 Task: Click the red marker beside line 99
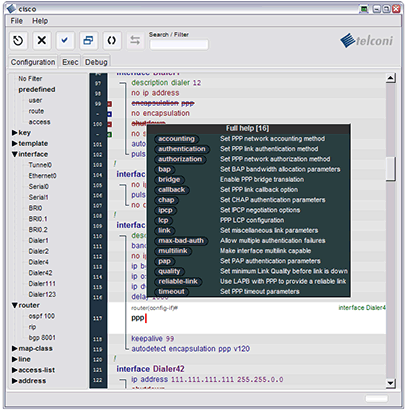tap(109, 104)
